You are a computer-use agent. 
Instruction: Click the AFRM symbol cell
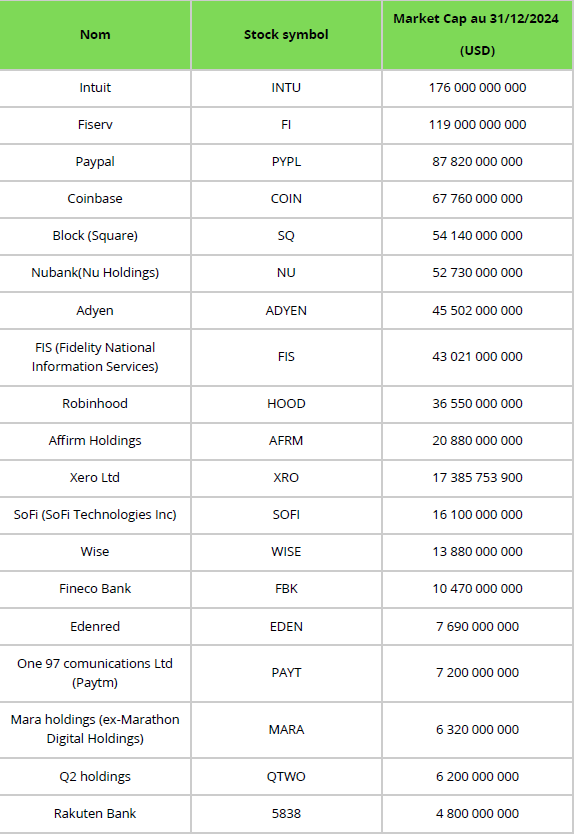[x=286, y=441]
